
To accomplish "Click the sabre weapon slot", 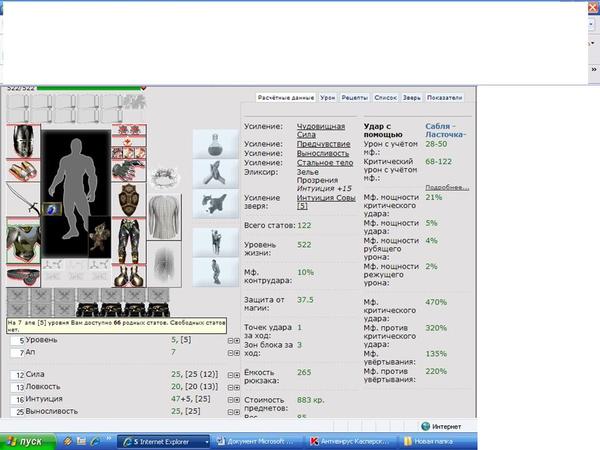I will (23, 199).
